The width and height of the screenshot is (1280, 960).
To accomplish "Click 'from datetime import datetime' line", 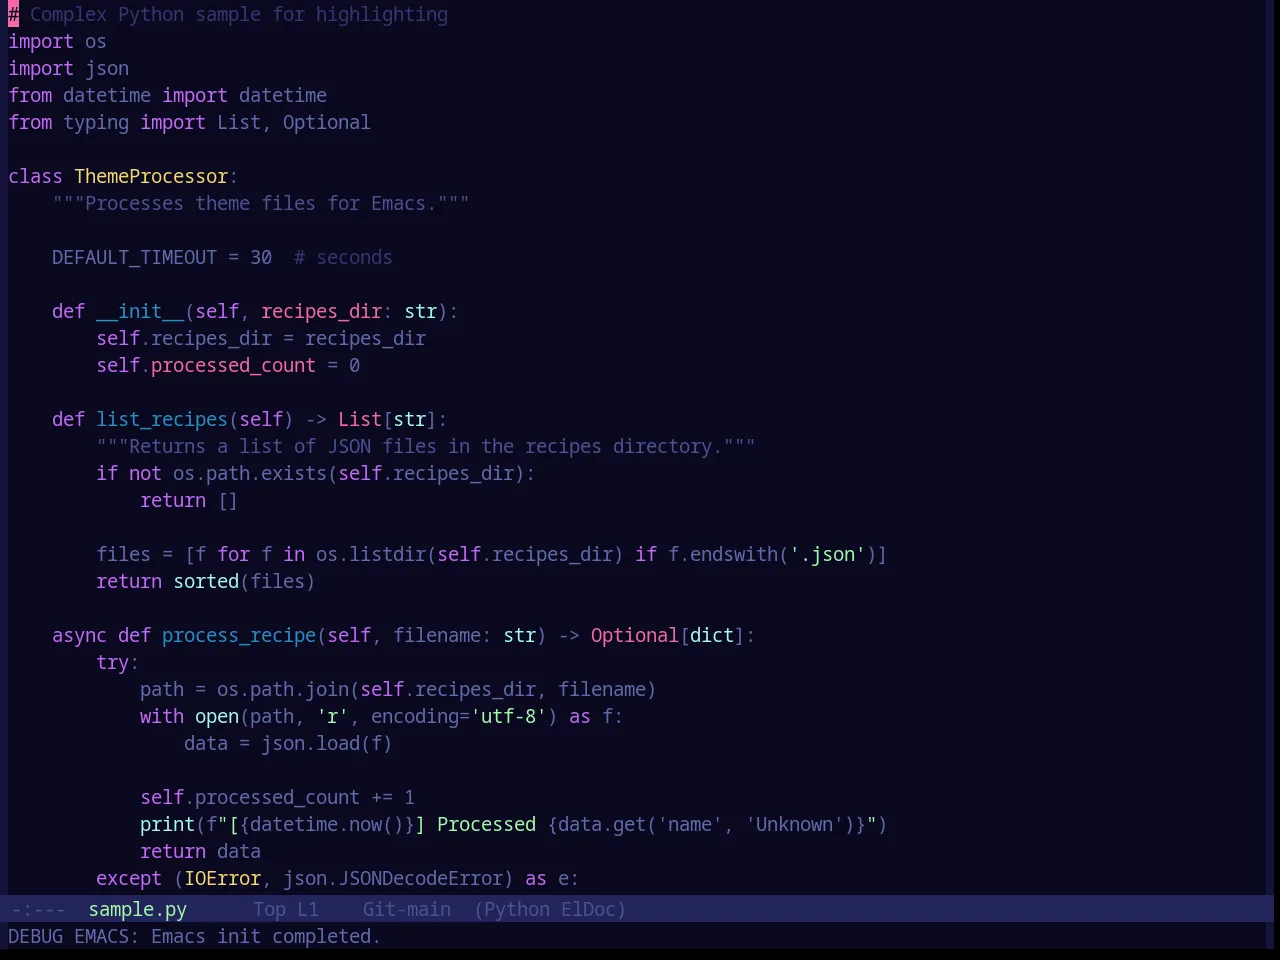I will tap(167, 95).
